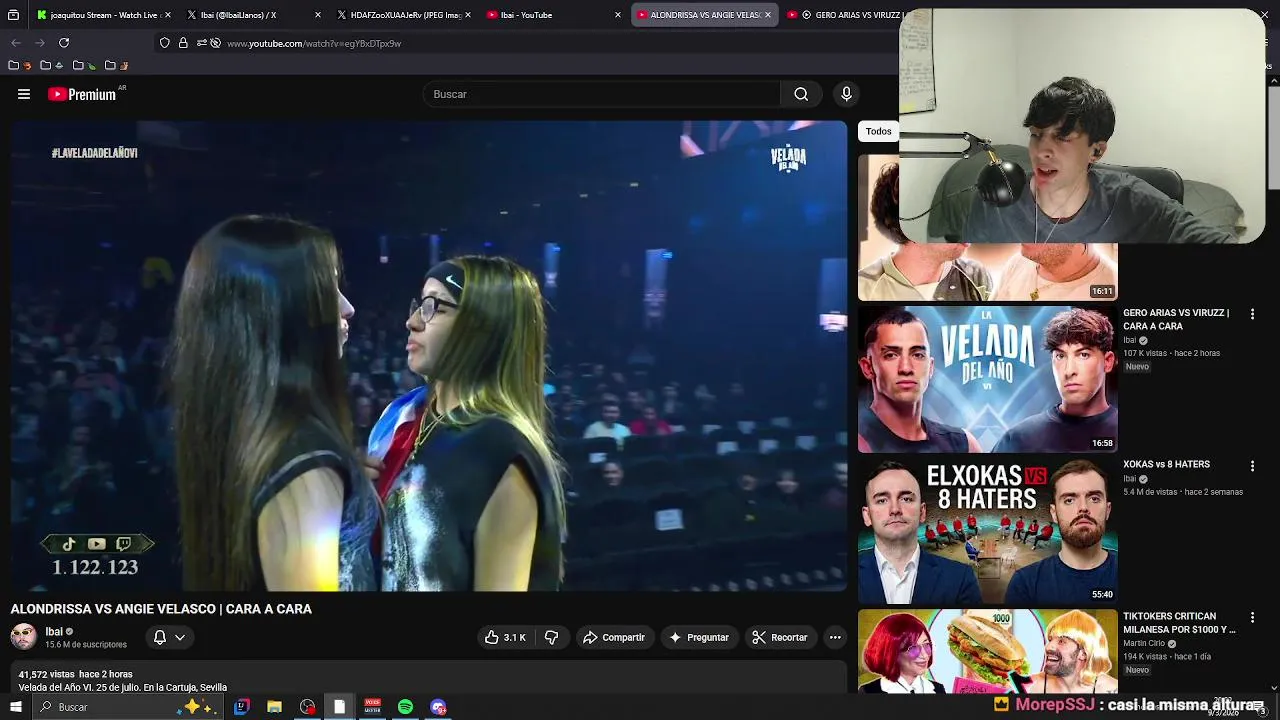Viewport: 1280px width, 720px height.
Task: Open GERO ARIAS VS VIRUZZ | CARA A CARA title
Action: (1176, 319)
